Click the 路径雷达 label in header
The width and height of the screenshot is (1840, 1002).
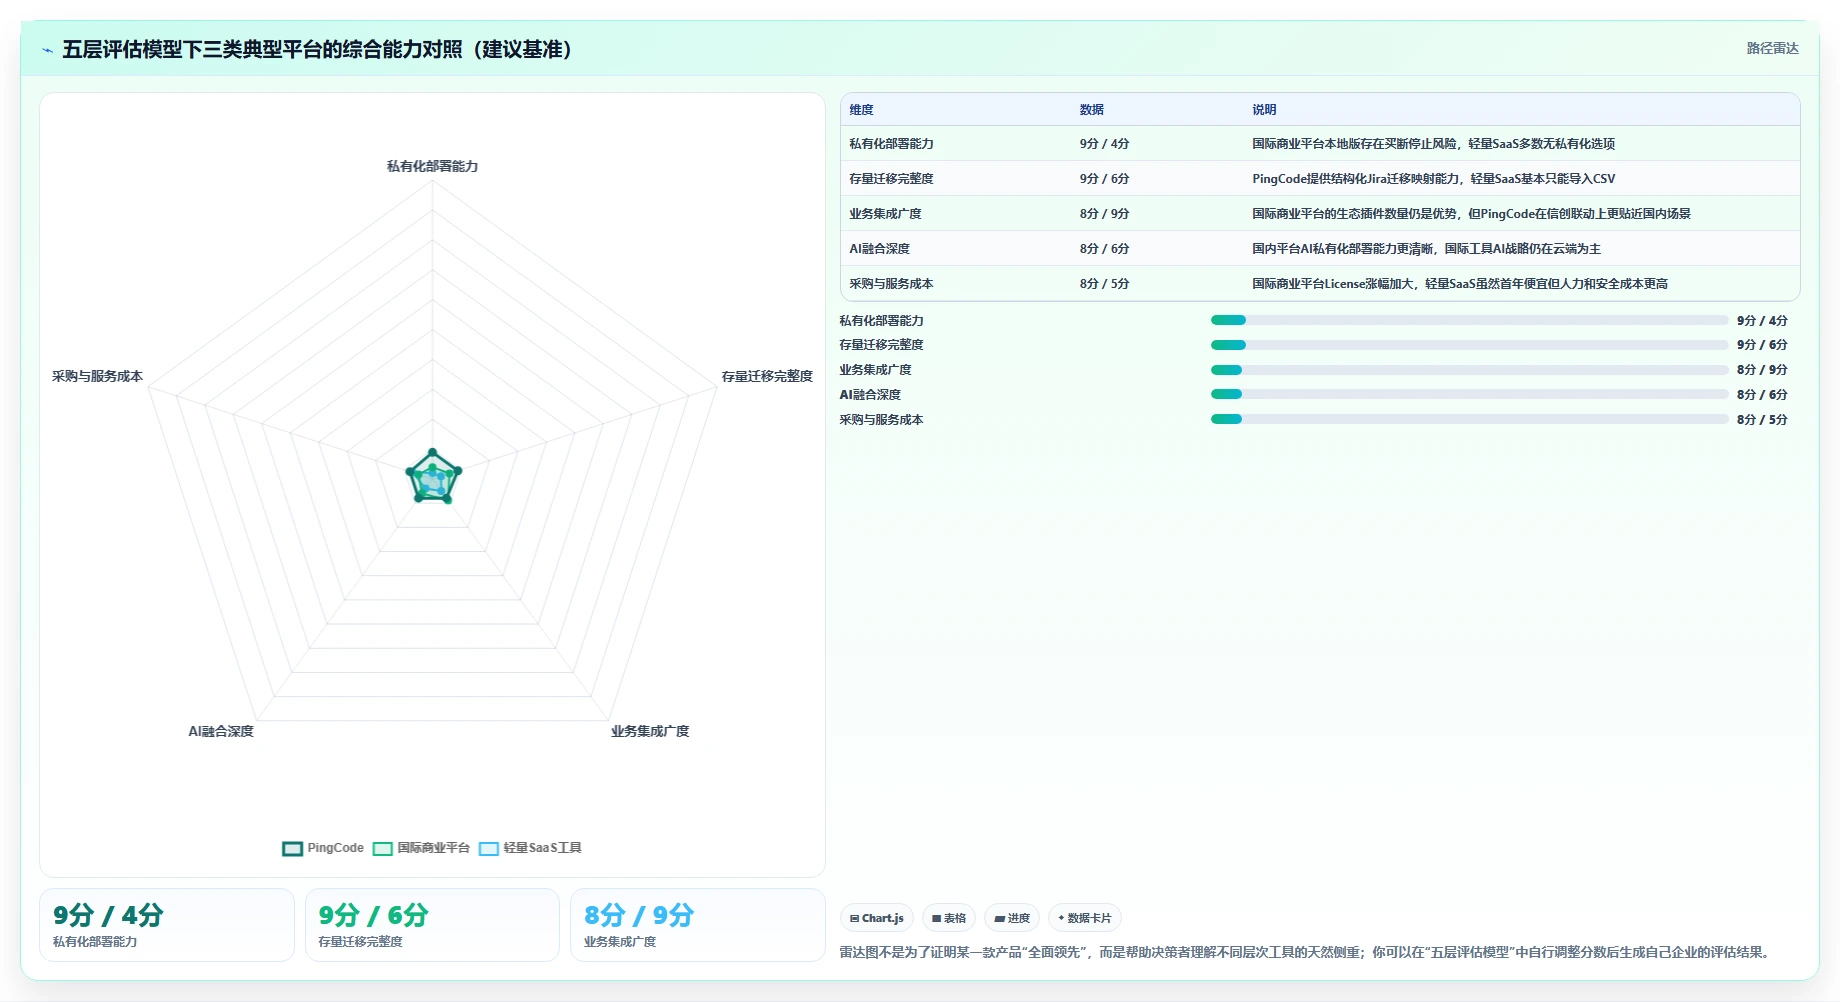(x=1772, y=48)
